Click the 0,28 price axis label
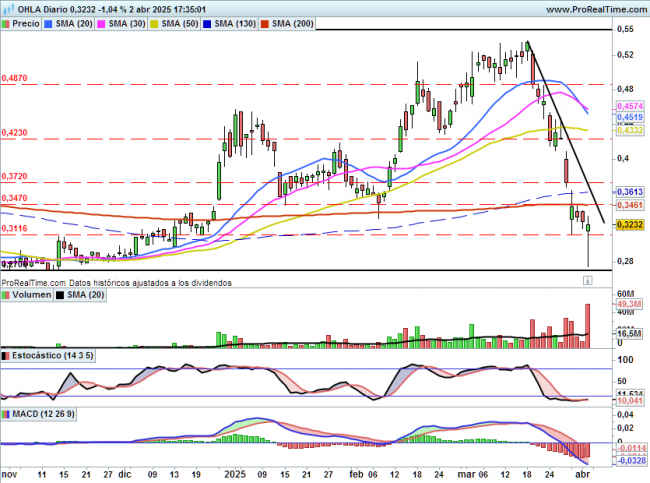Image resolution: width=650 pixels, height=483 pixels. (x=625, y=261)
